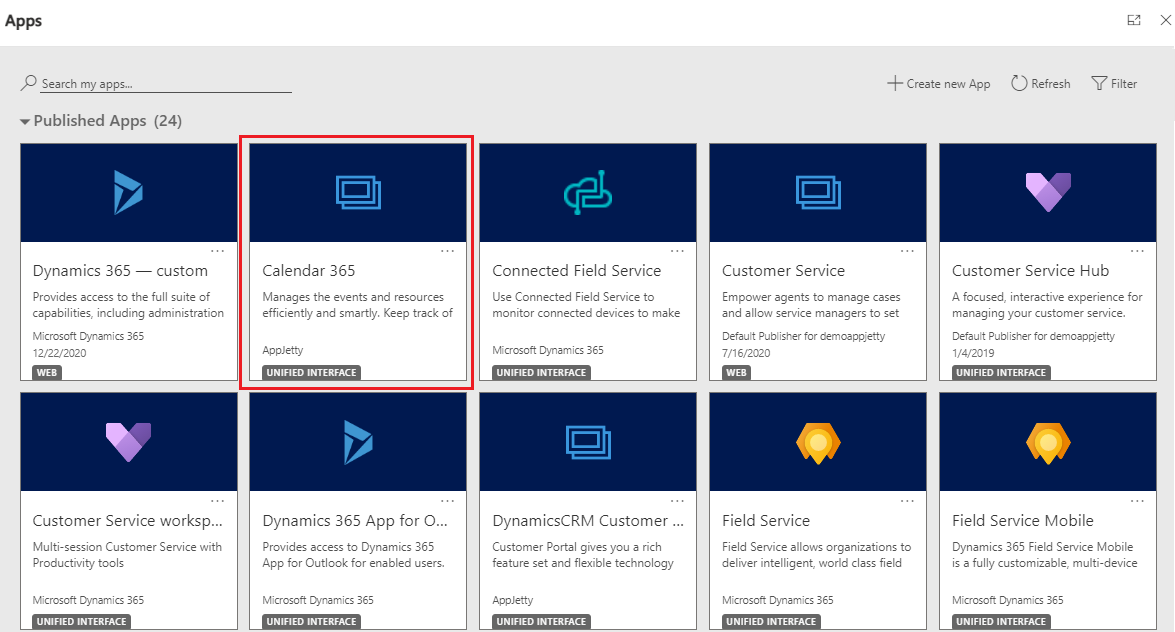Image resolution: width=1175 pixels, height=632 pixels.
Task: Open more options for Dynamics 365 App for Outlook
Action: [447, 501]
